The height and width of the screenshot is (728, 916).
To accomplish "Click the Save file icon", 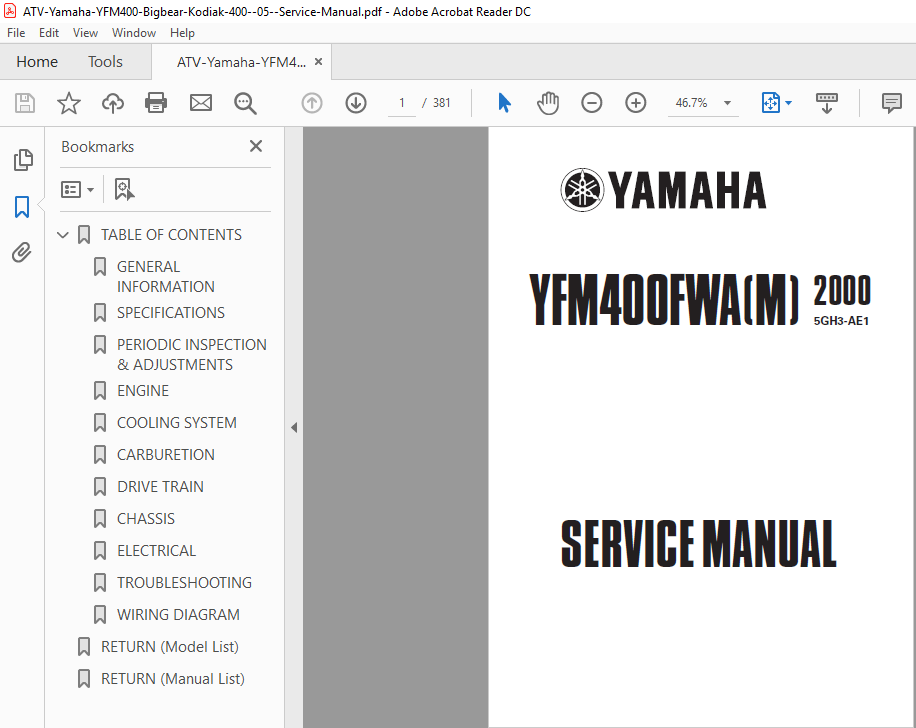I will [25, 103].
